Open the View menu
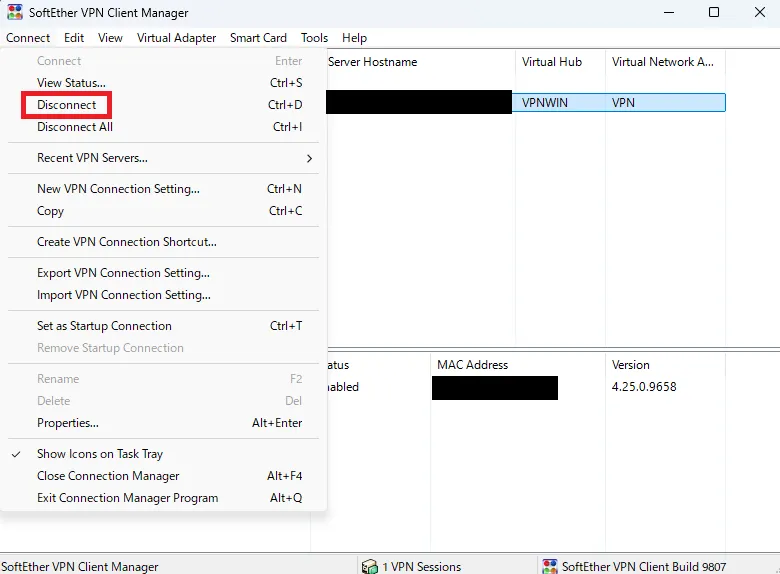The image size is (780, 574). click(110, 38)
